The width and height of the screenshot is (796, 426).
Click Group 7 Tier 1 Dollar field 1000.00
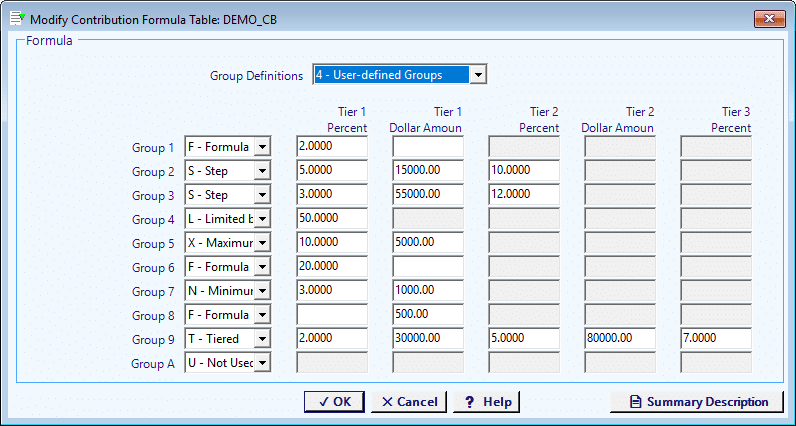tap(428, 290)
